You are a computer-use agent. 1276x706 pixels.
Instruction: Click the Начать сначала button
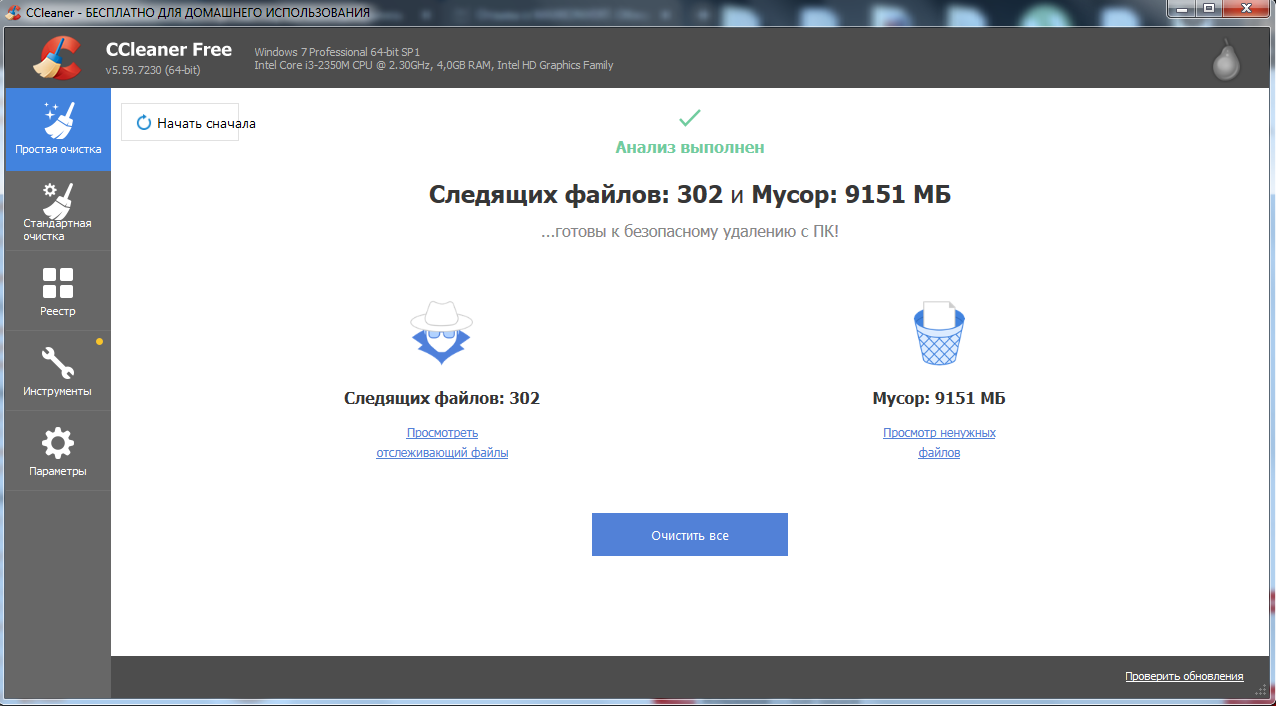(181, 123)
